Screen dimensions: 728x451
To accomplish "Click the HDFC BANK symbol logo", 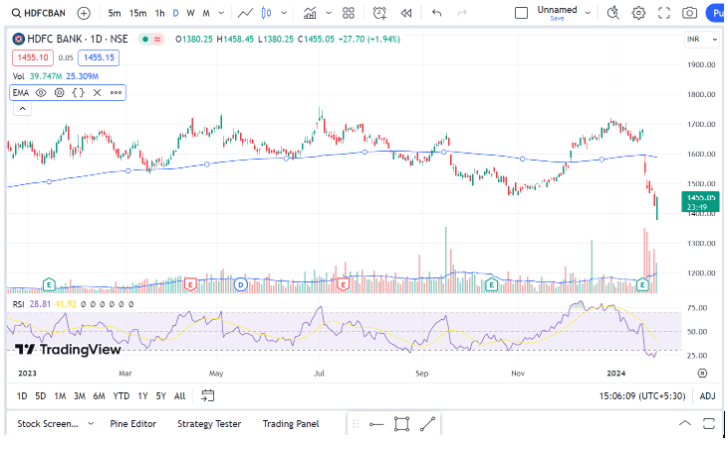I will coord(19,39).
